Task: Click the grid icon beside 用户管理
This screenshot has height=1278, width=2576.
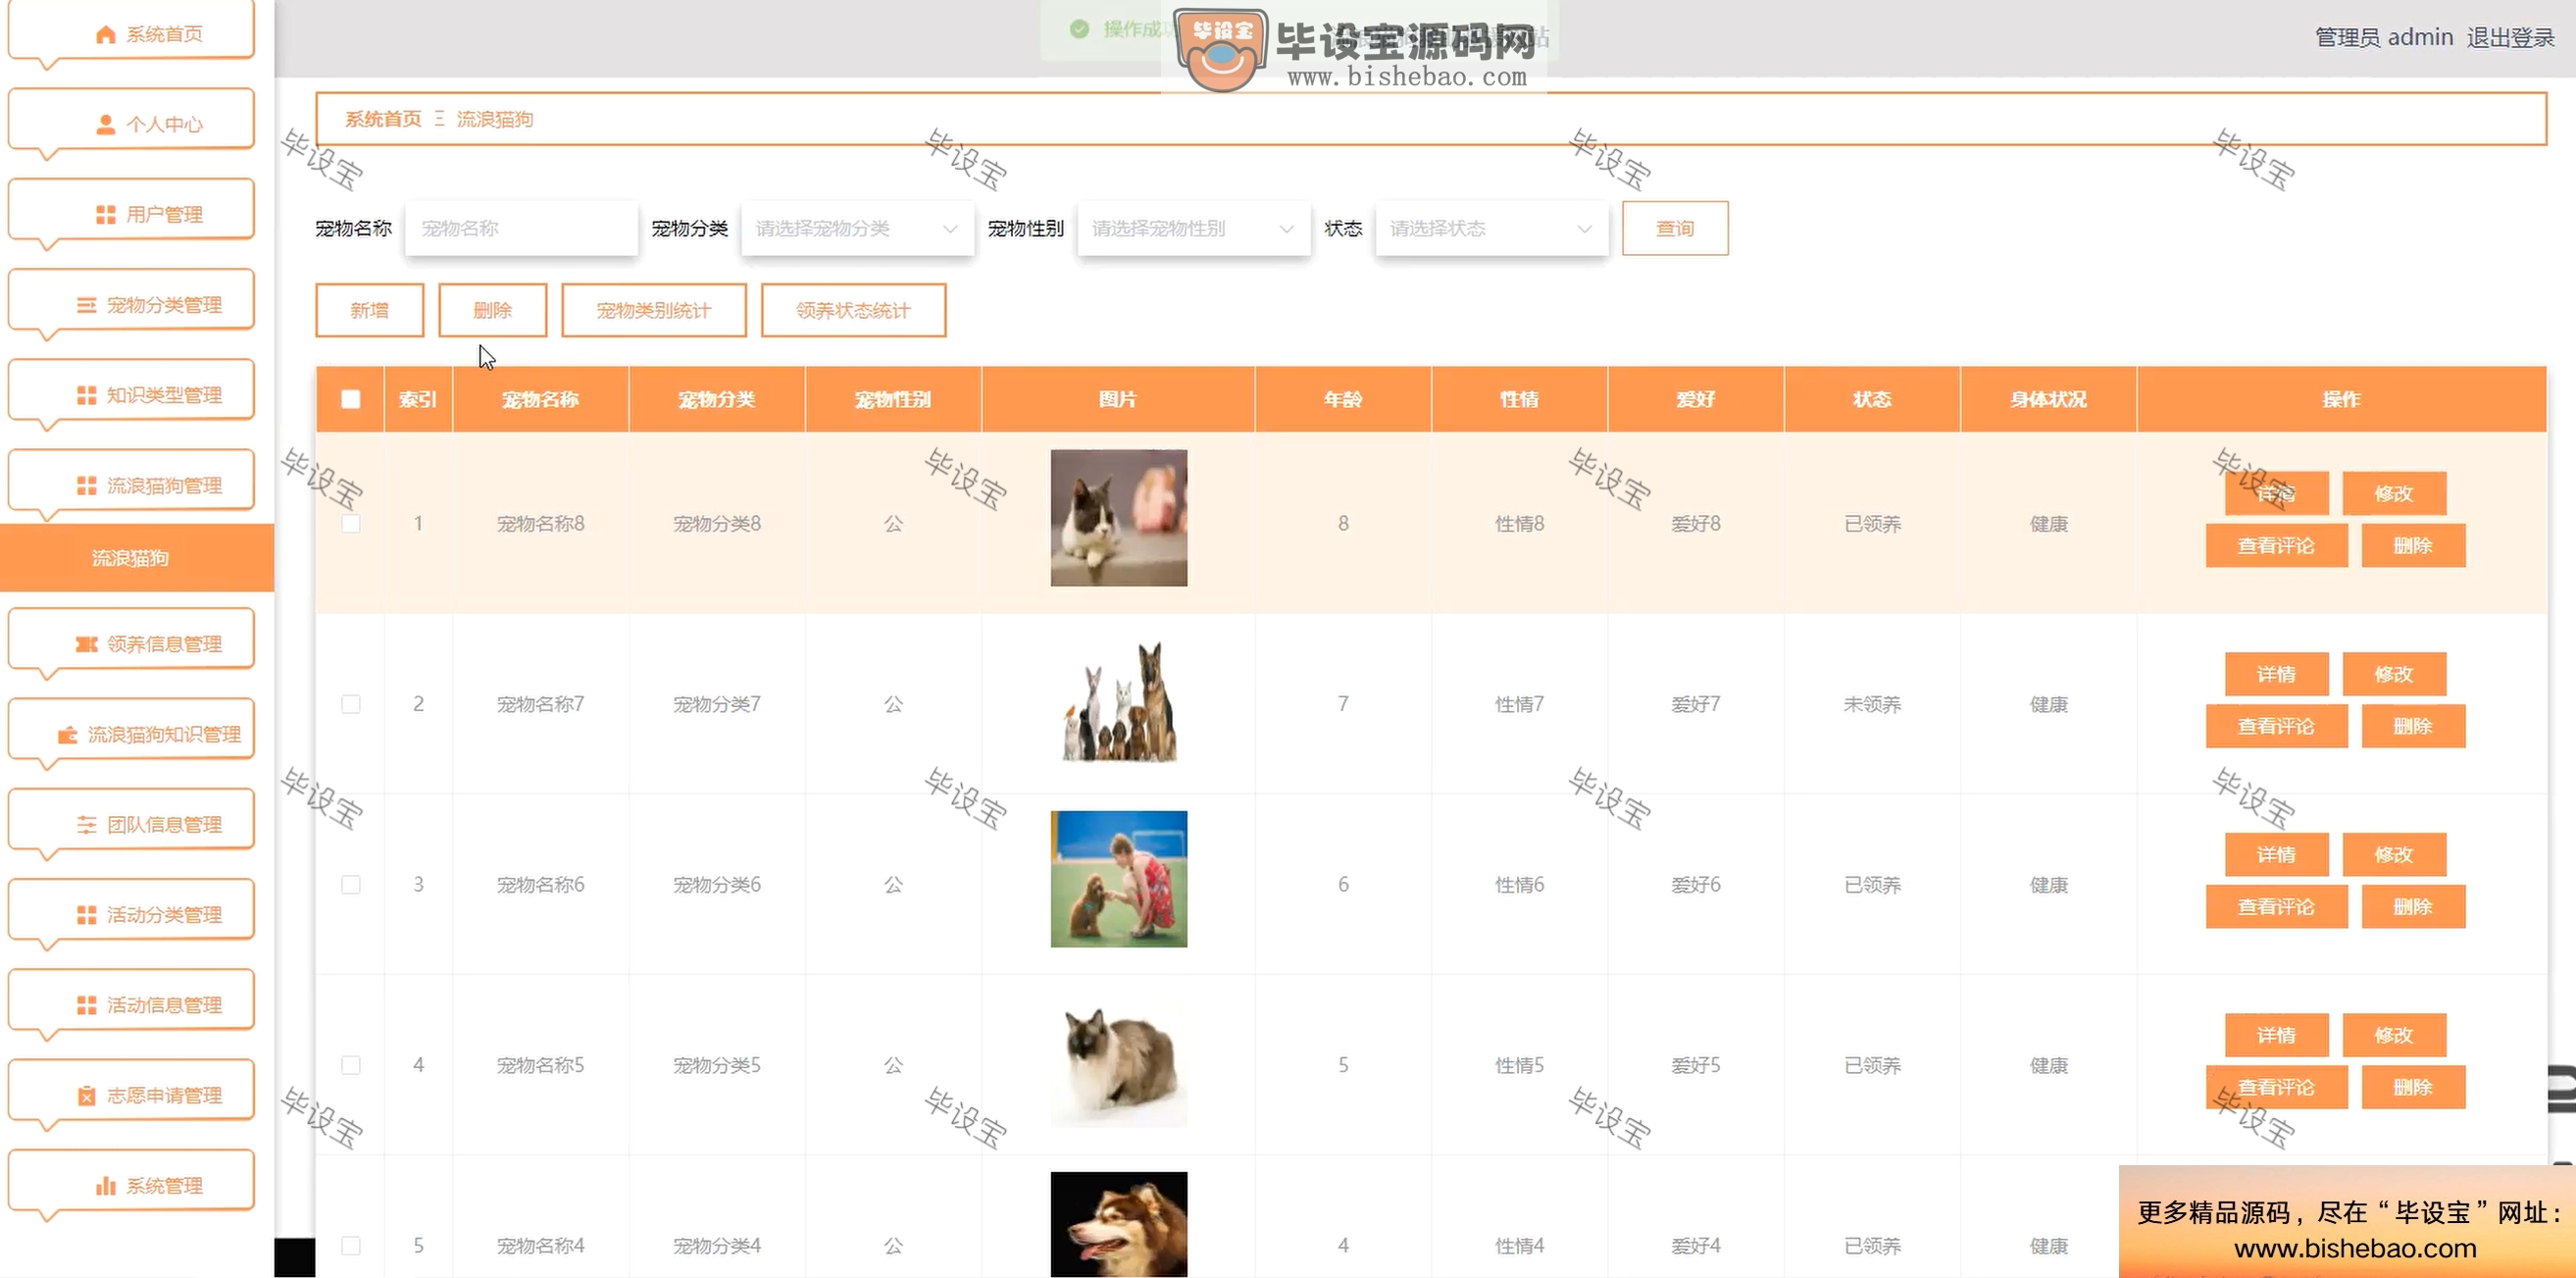Action: 105,215
